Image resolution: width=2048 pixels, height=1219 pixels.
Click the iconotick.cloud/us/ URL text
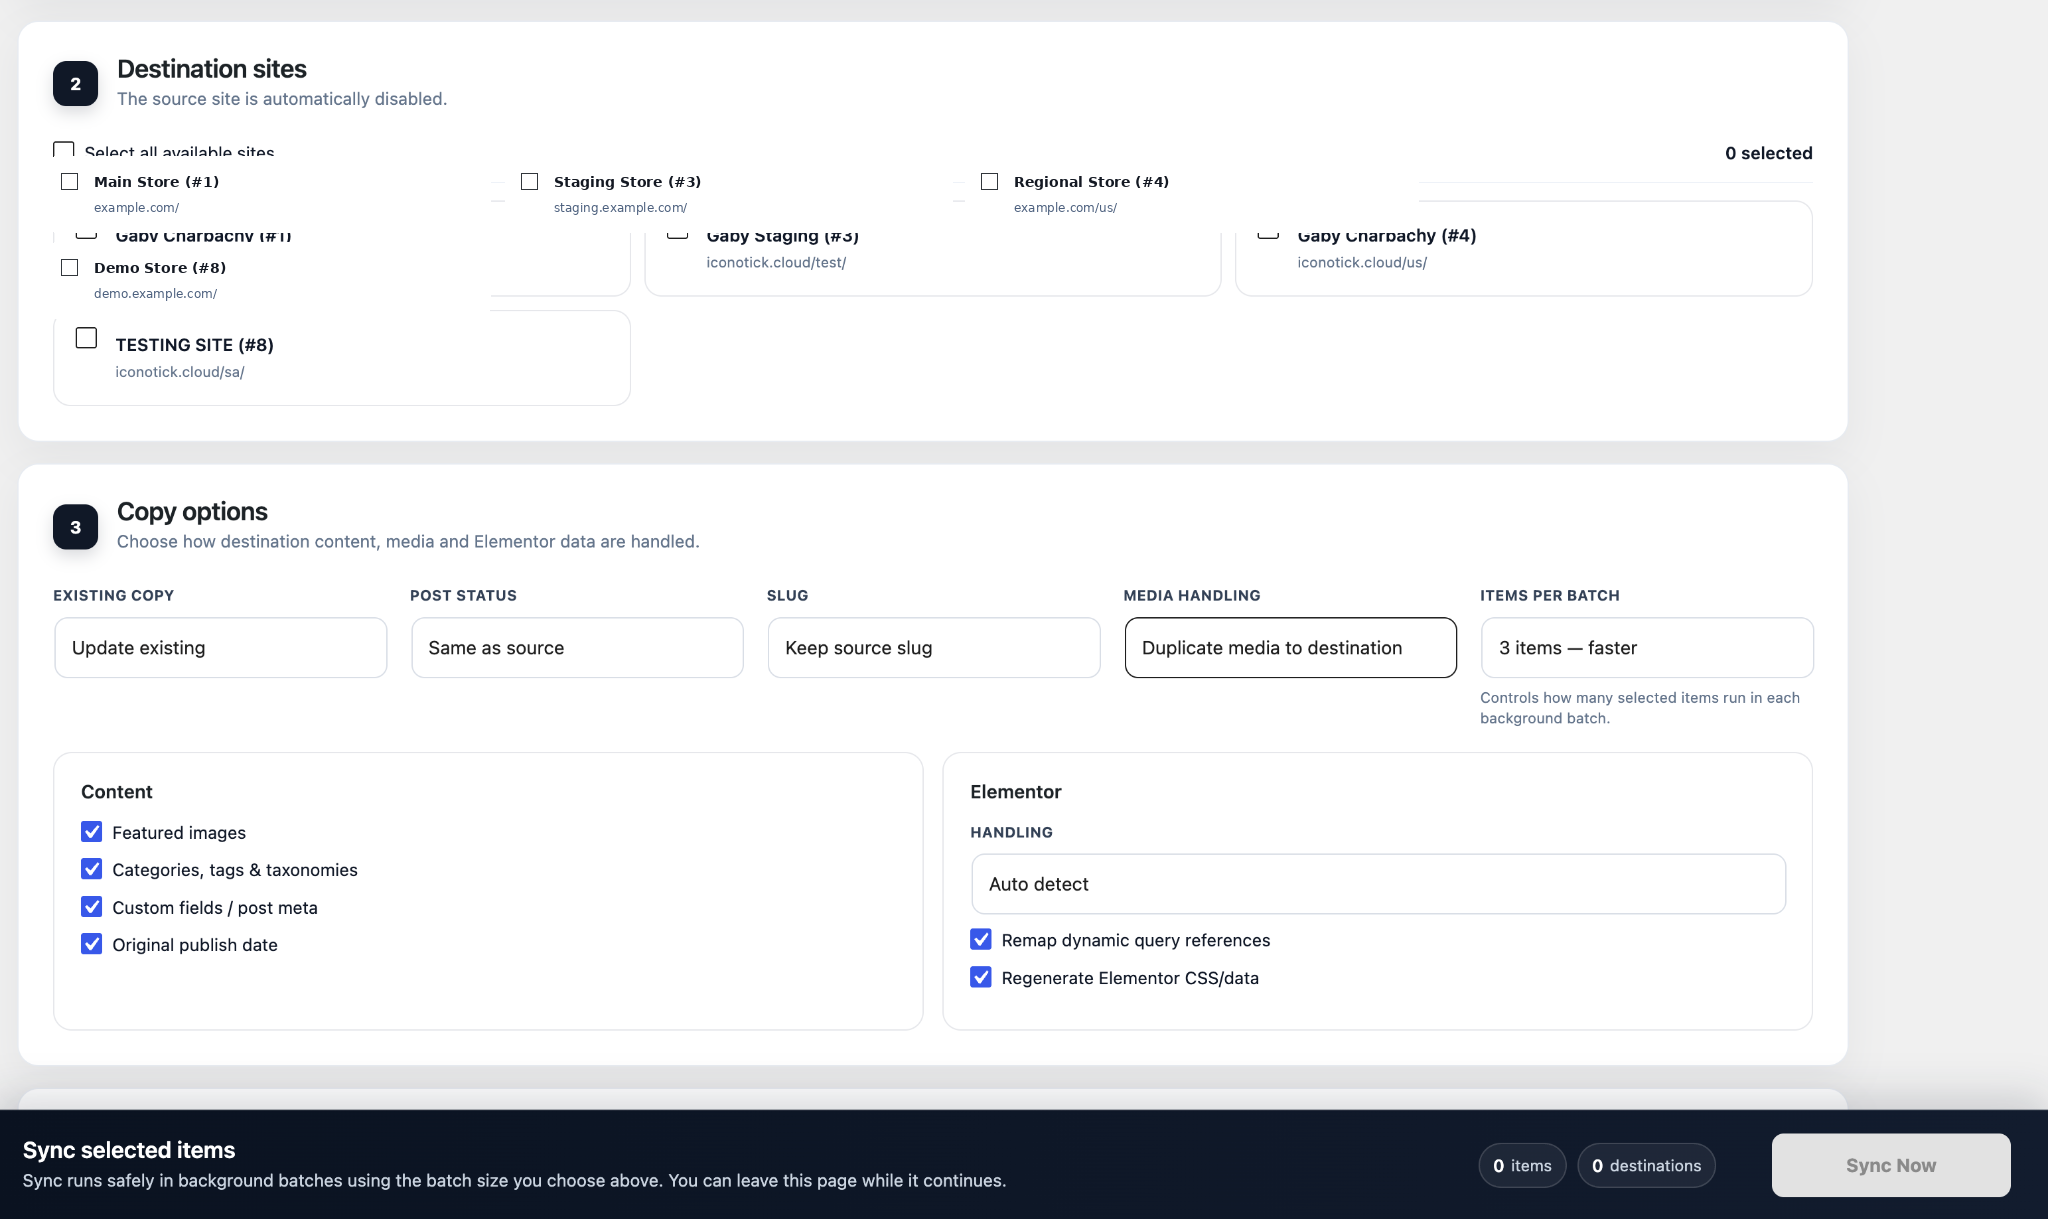1362,263
